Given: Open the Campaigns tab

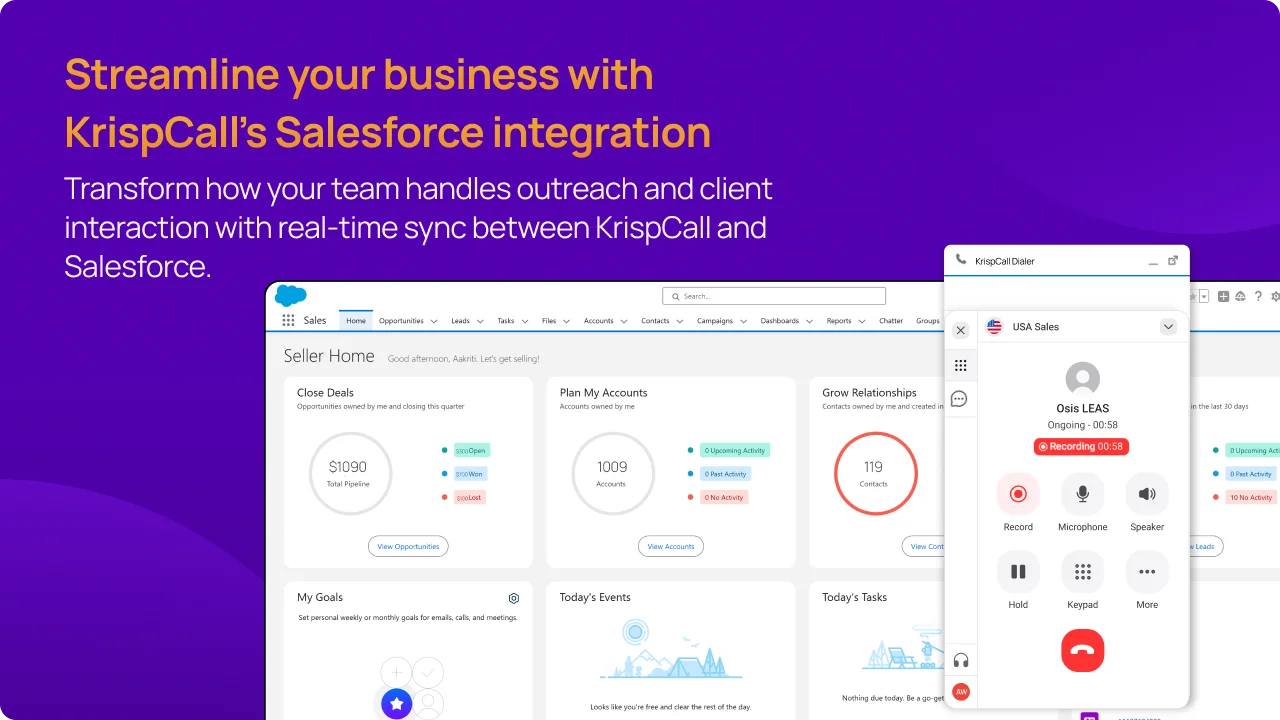Looking at the screenshot, I should point(715,321).
